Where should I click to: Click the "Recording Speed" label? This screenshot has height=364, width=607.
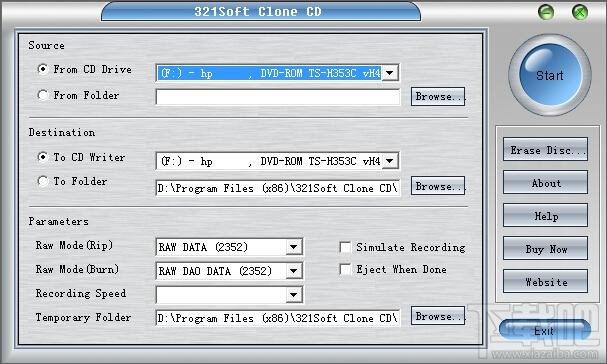tap(81, 294)
